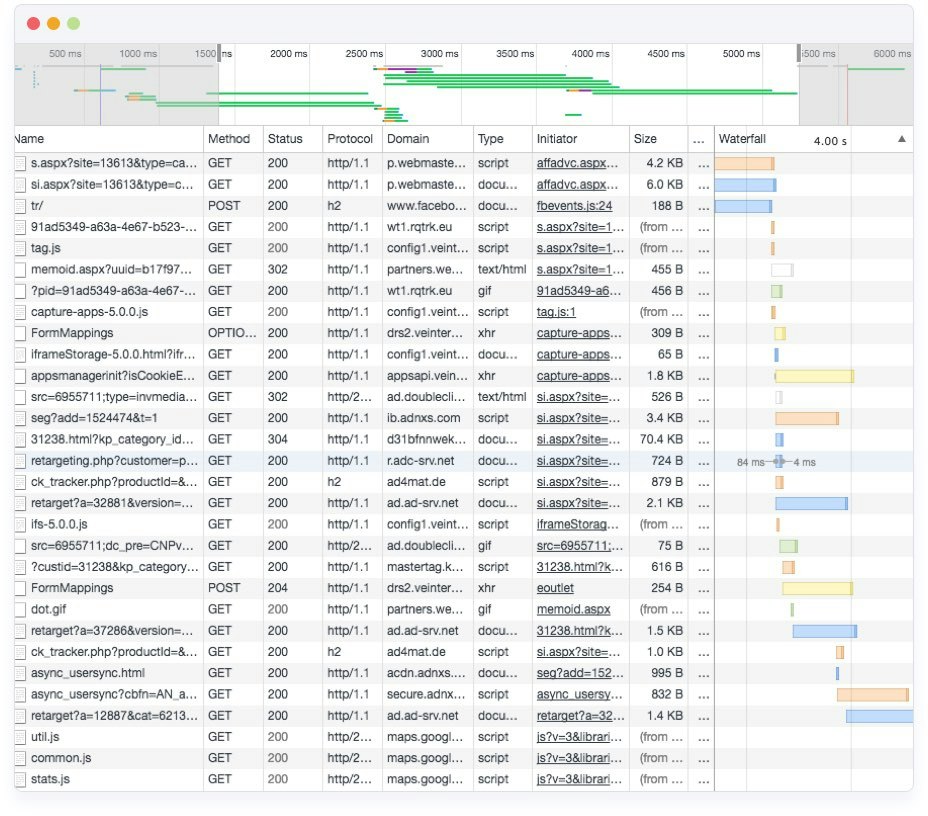Sort by the Type column header
Image resolution: width=928 pixels, height=816 pixels.
(503, 139)
